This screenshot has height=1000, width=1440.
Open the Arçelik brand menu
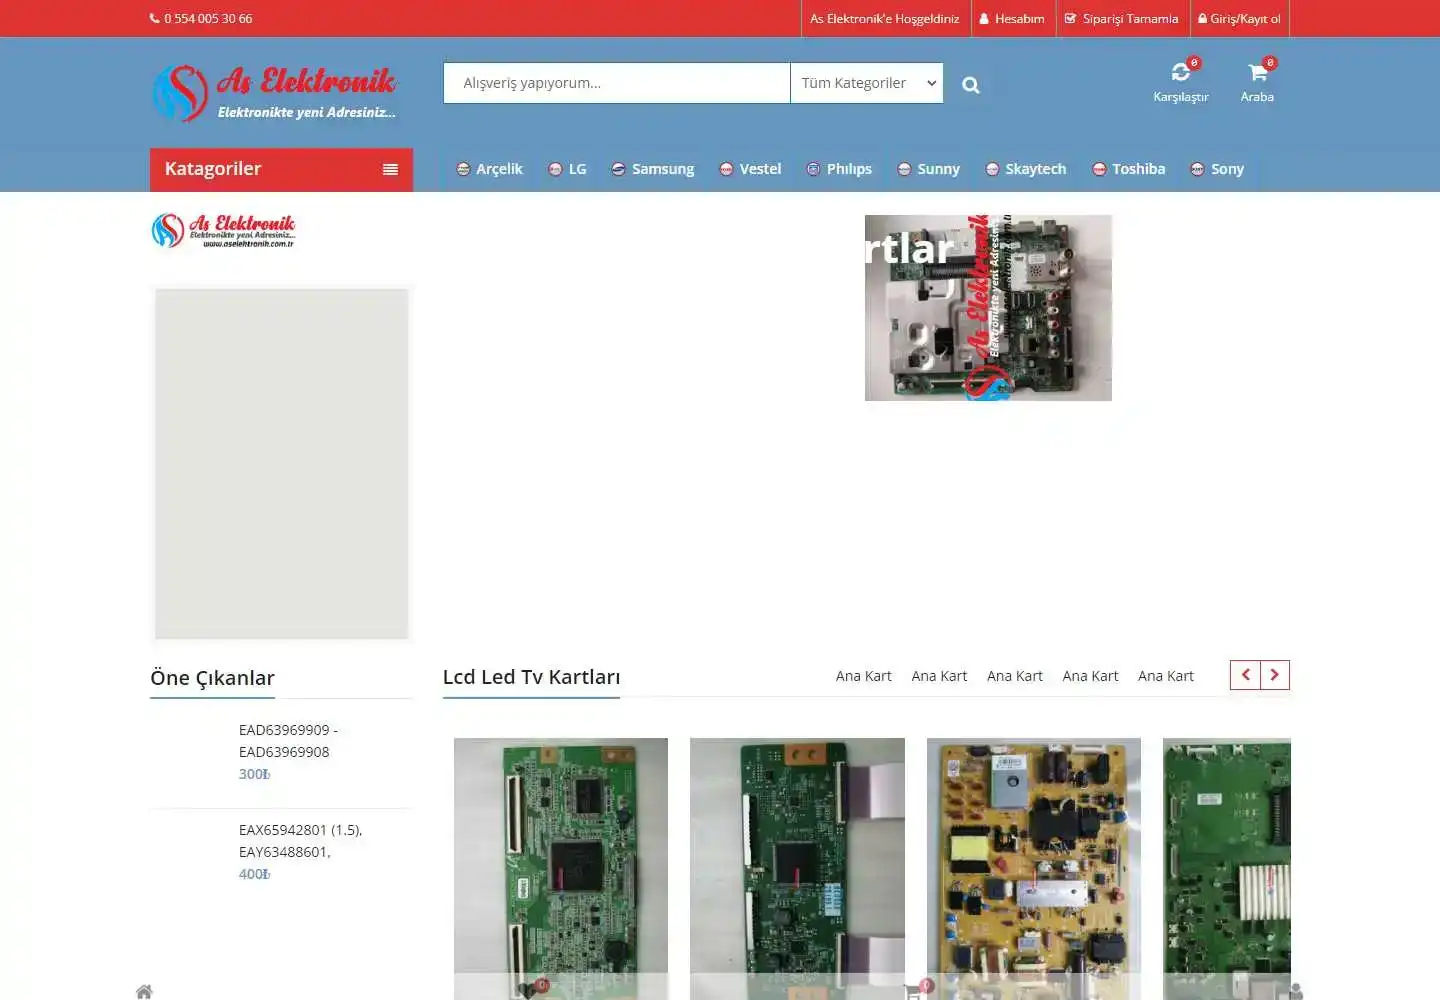pos(489,169)
